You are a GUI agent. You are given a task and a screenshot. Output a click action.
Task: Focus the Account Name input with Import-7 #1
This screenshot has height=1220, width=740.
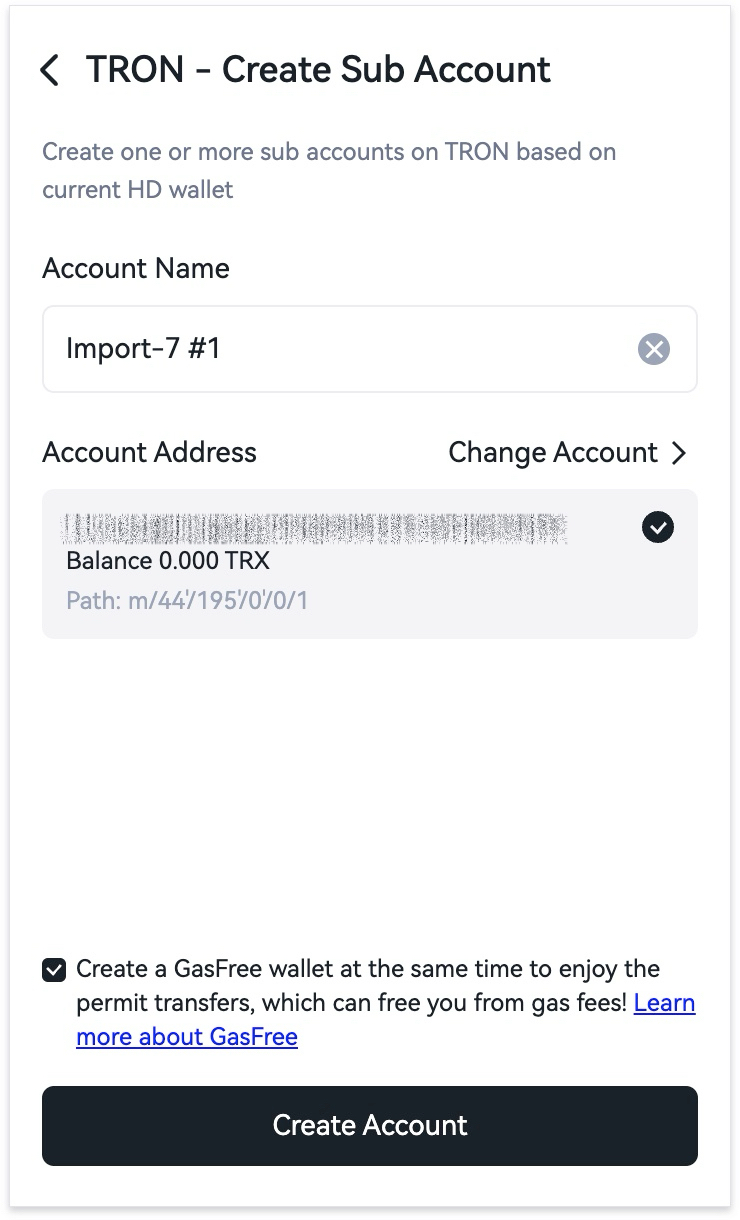point(370,349)
